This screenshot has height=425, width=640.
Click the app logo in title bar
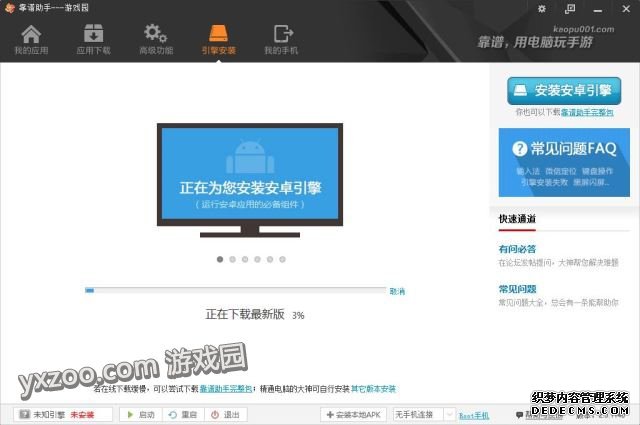pyautogui.click(x=9, y=8)
